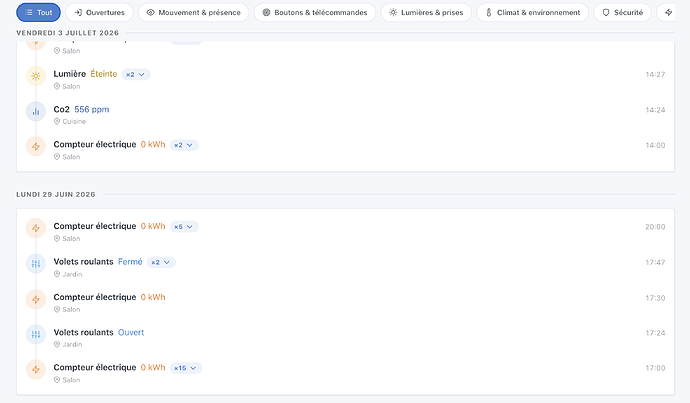
Task: Expand x2 group of Volets roulants Fermé
Action: [161, 262]
